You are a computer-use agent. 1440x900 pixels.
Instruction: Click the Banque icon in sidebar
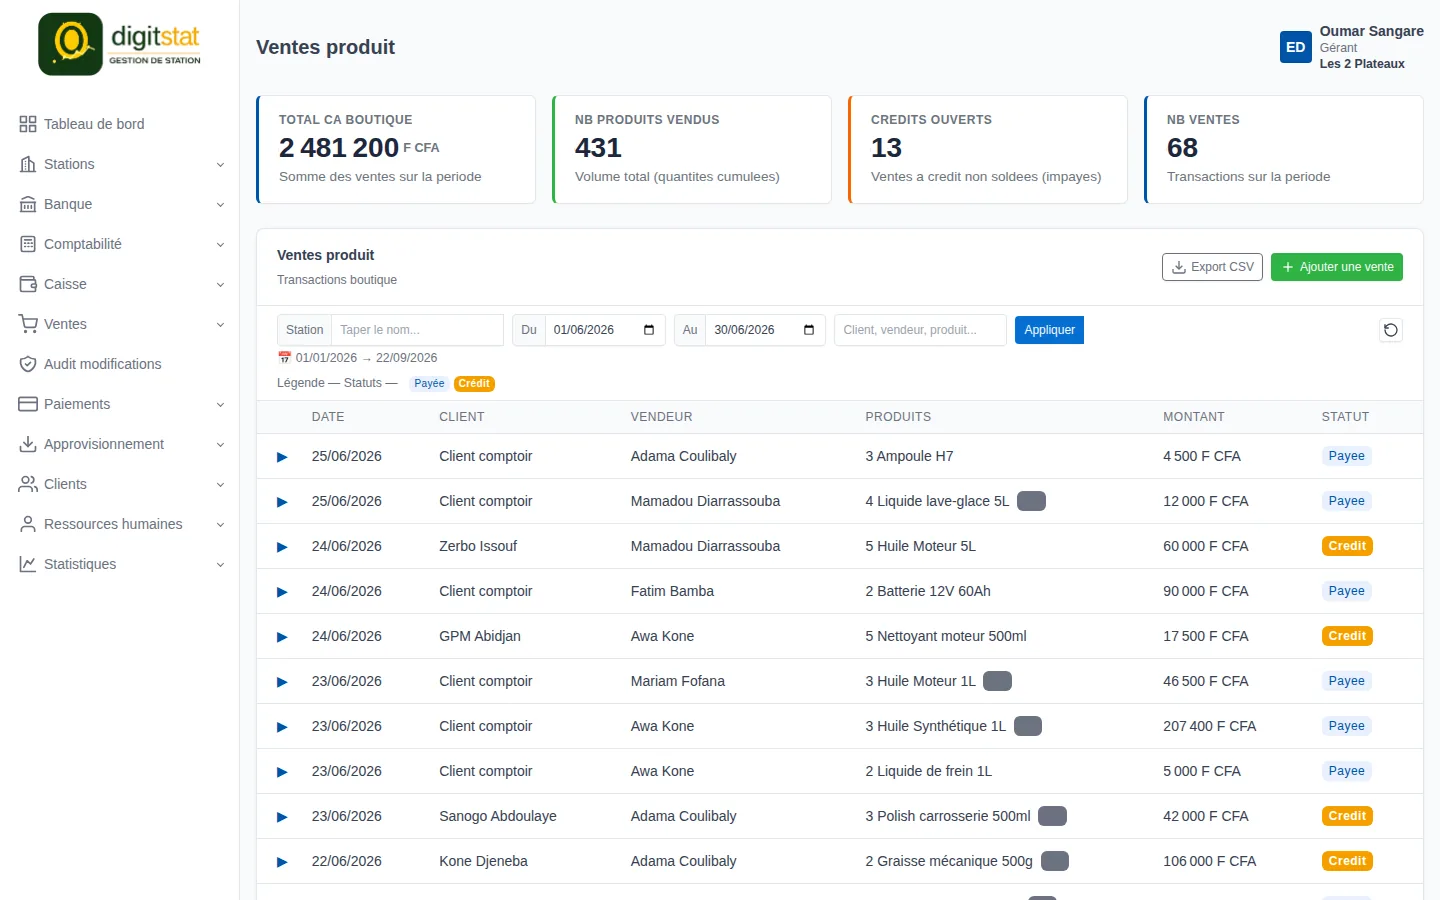coord(28,204)
